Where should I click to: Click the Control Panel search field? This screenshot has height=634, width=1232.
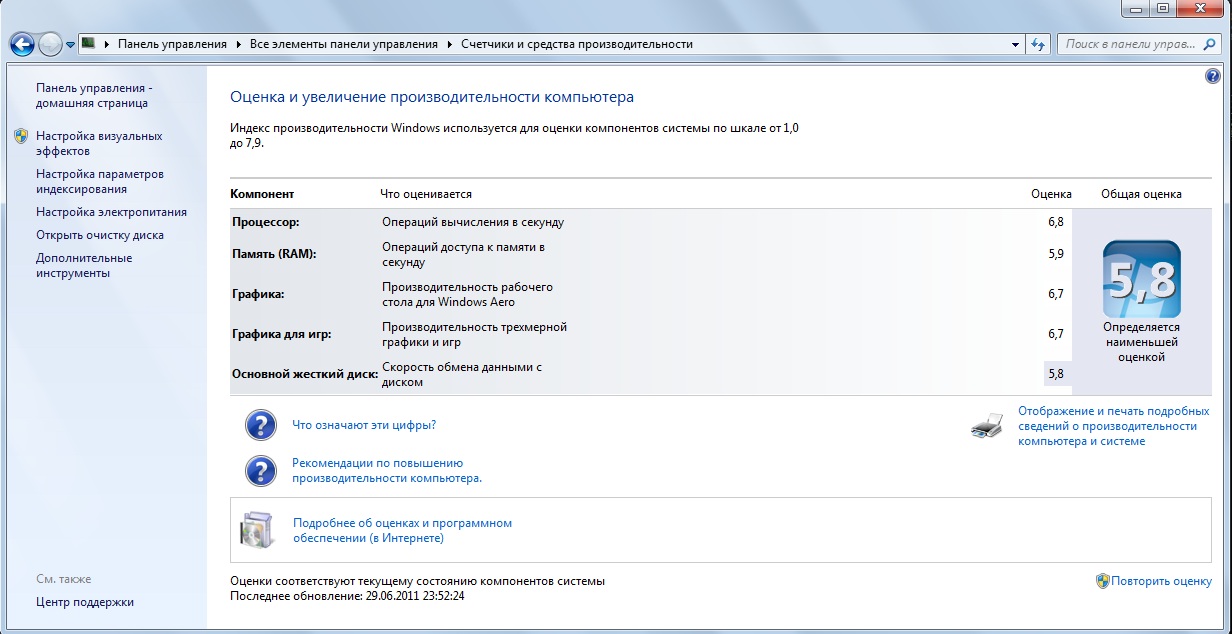click(1130, 44)
